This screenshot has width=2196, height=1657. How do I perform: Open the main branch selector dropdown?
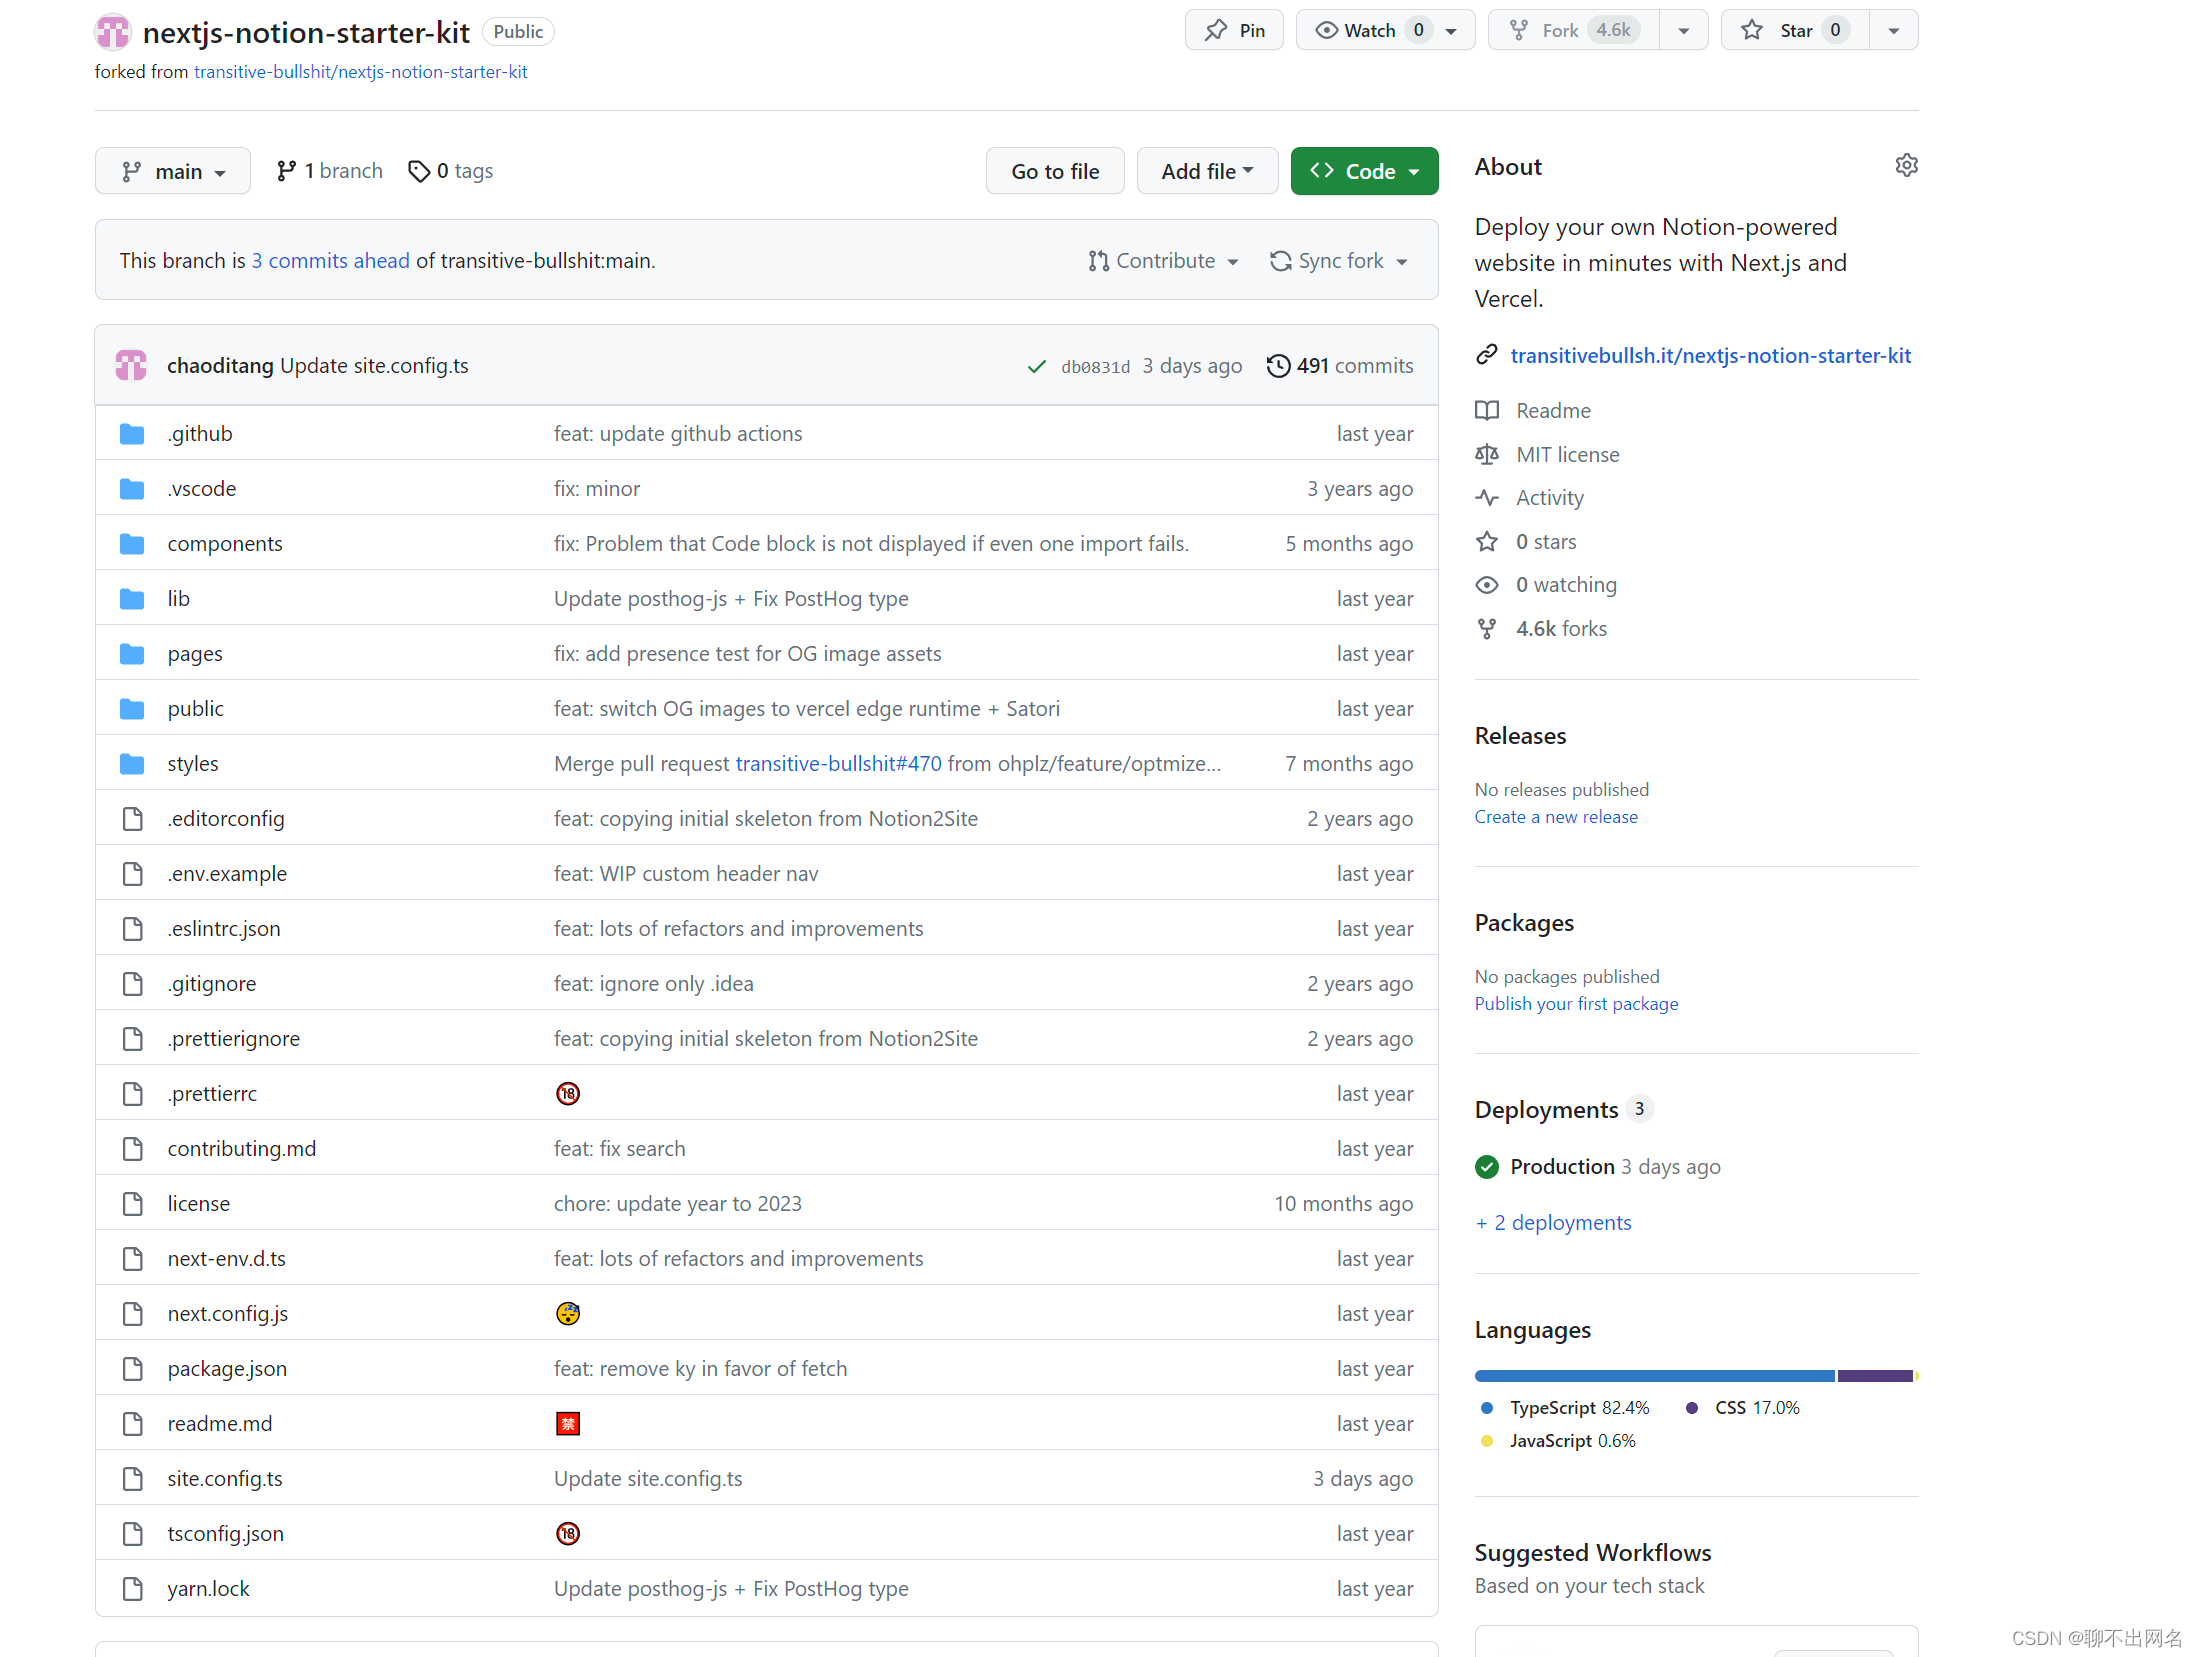coord(173,172)
